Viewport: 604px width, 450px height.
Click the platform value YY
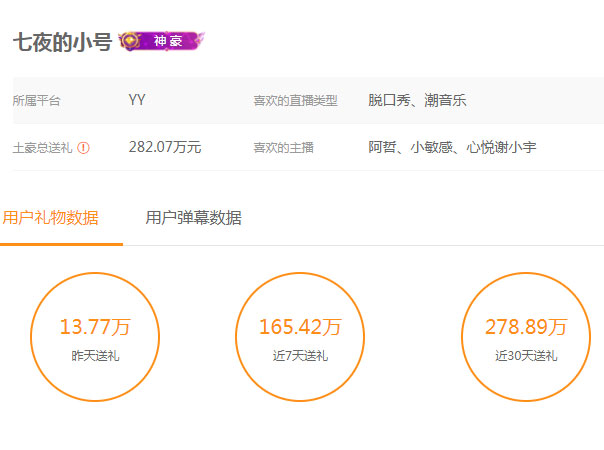coord(137,100)
